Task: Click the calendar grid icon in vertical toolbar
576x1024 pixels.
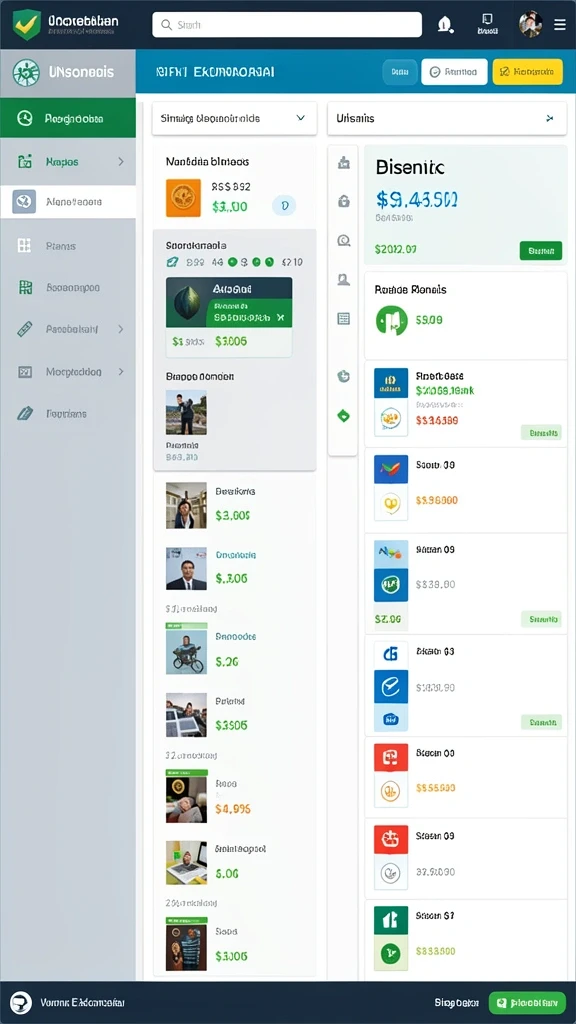Action: (344, 319)
